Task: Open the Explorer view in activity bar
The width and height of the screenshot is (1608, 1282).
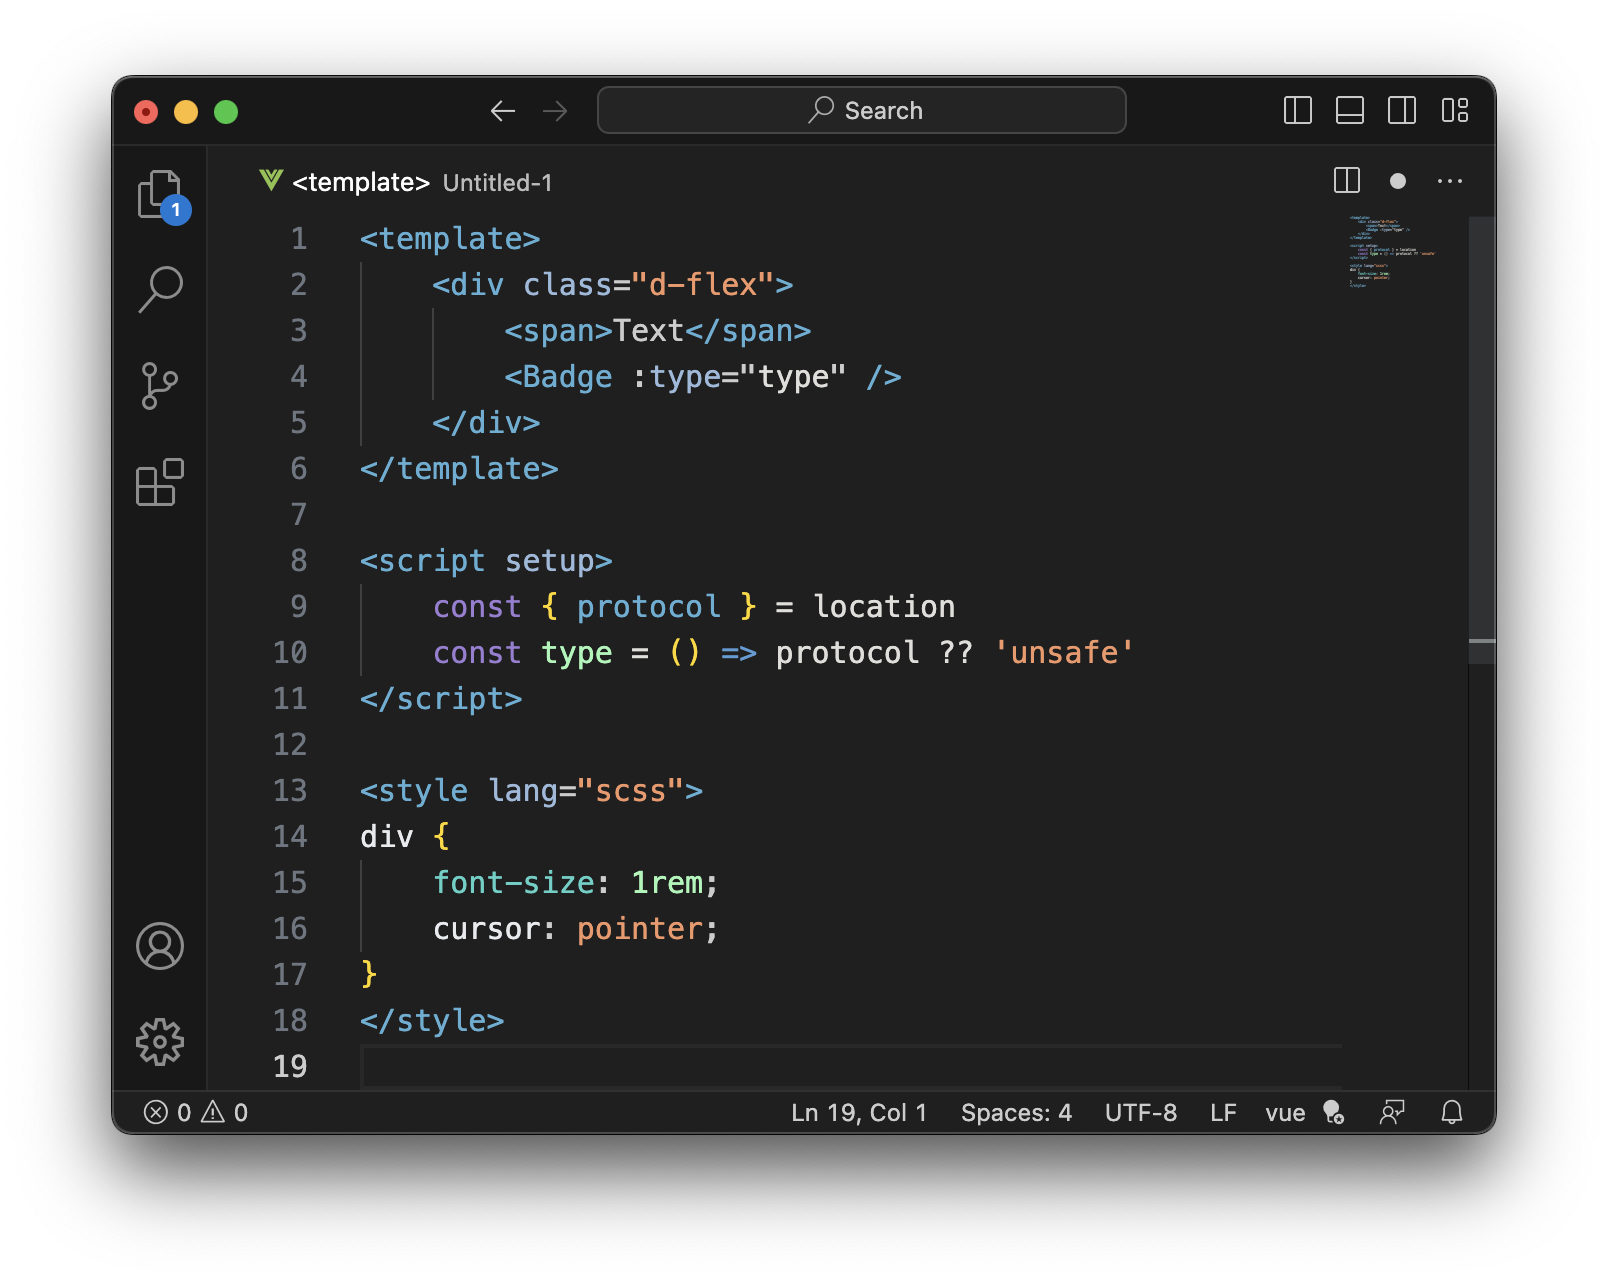Action: [160, 195]
